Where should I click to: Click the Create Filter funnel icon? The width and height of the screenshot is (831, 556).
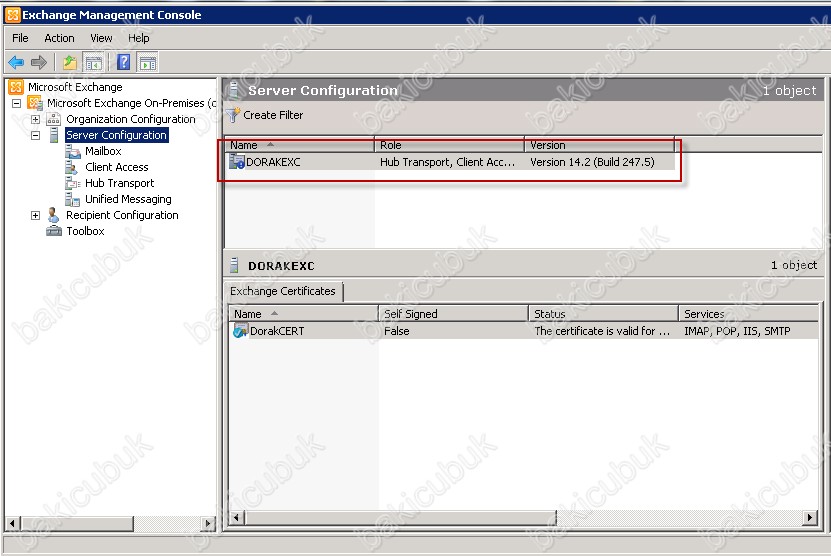(x=233, y=115)
